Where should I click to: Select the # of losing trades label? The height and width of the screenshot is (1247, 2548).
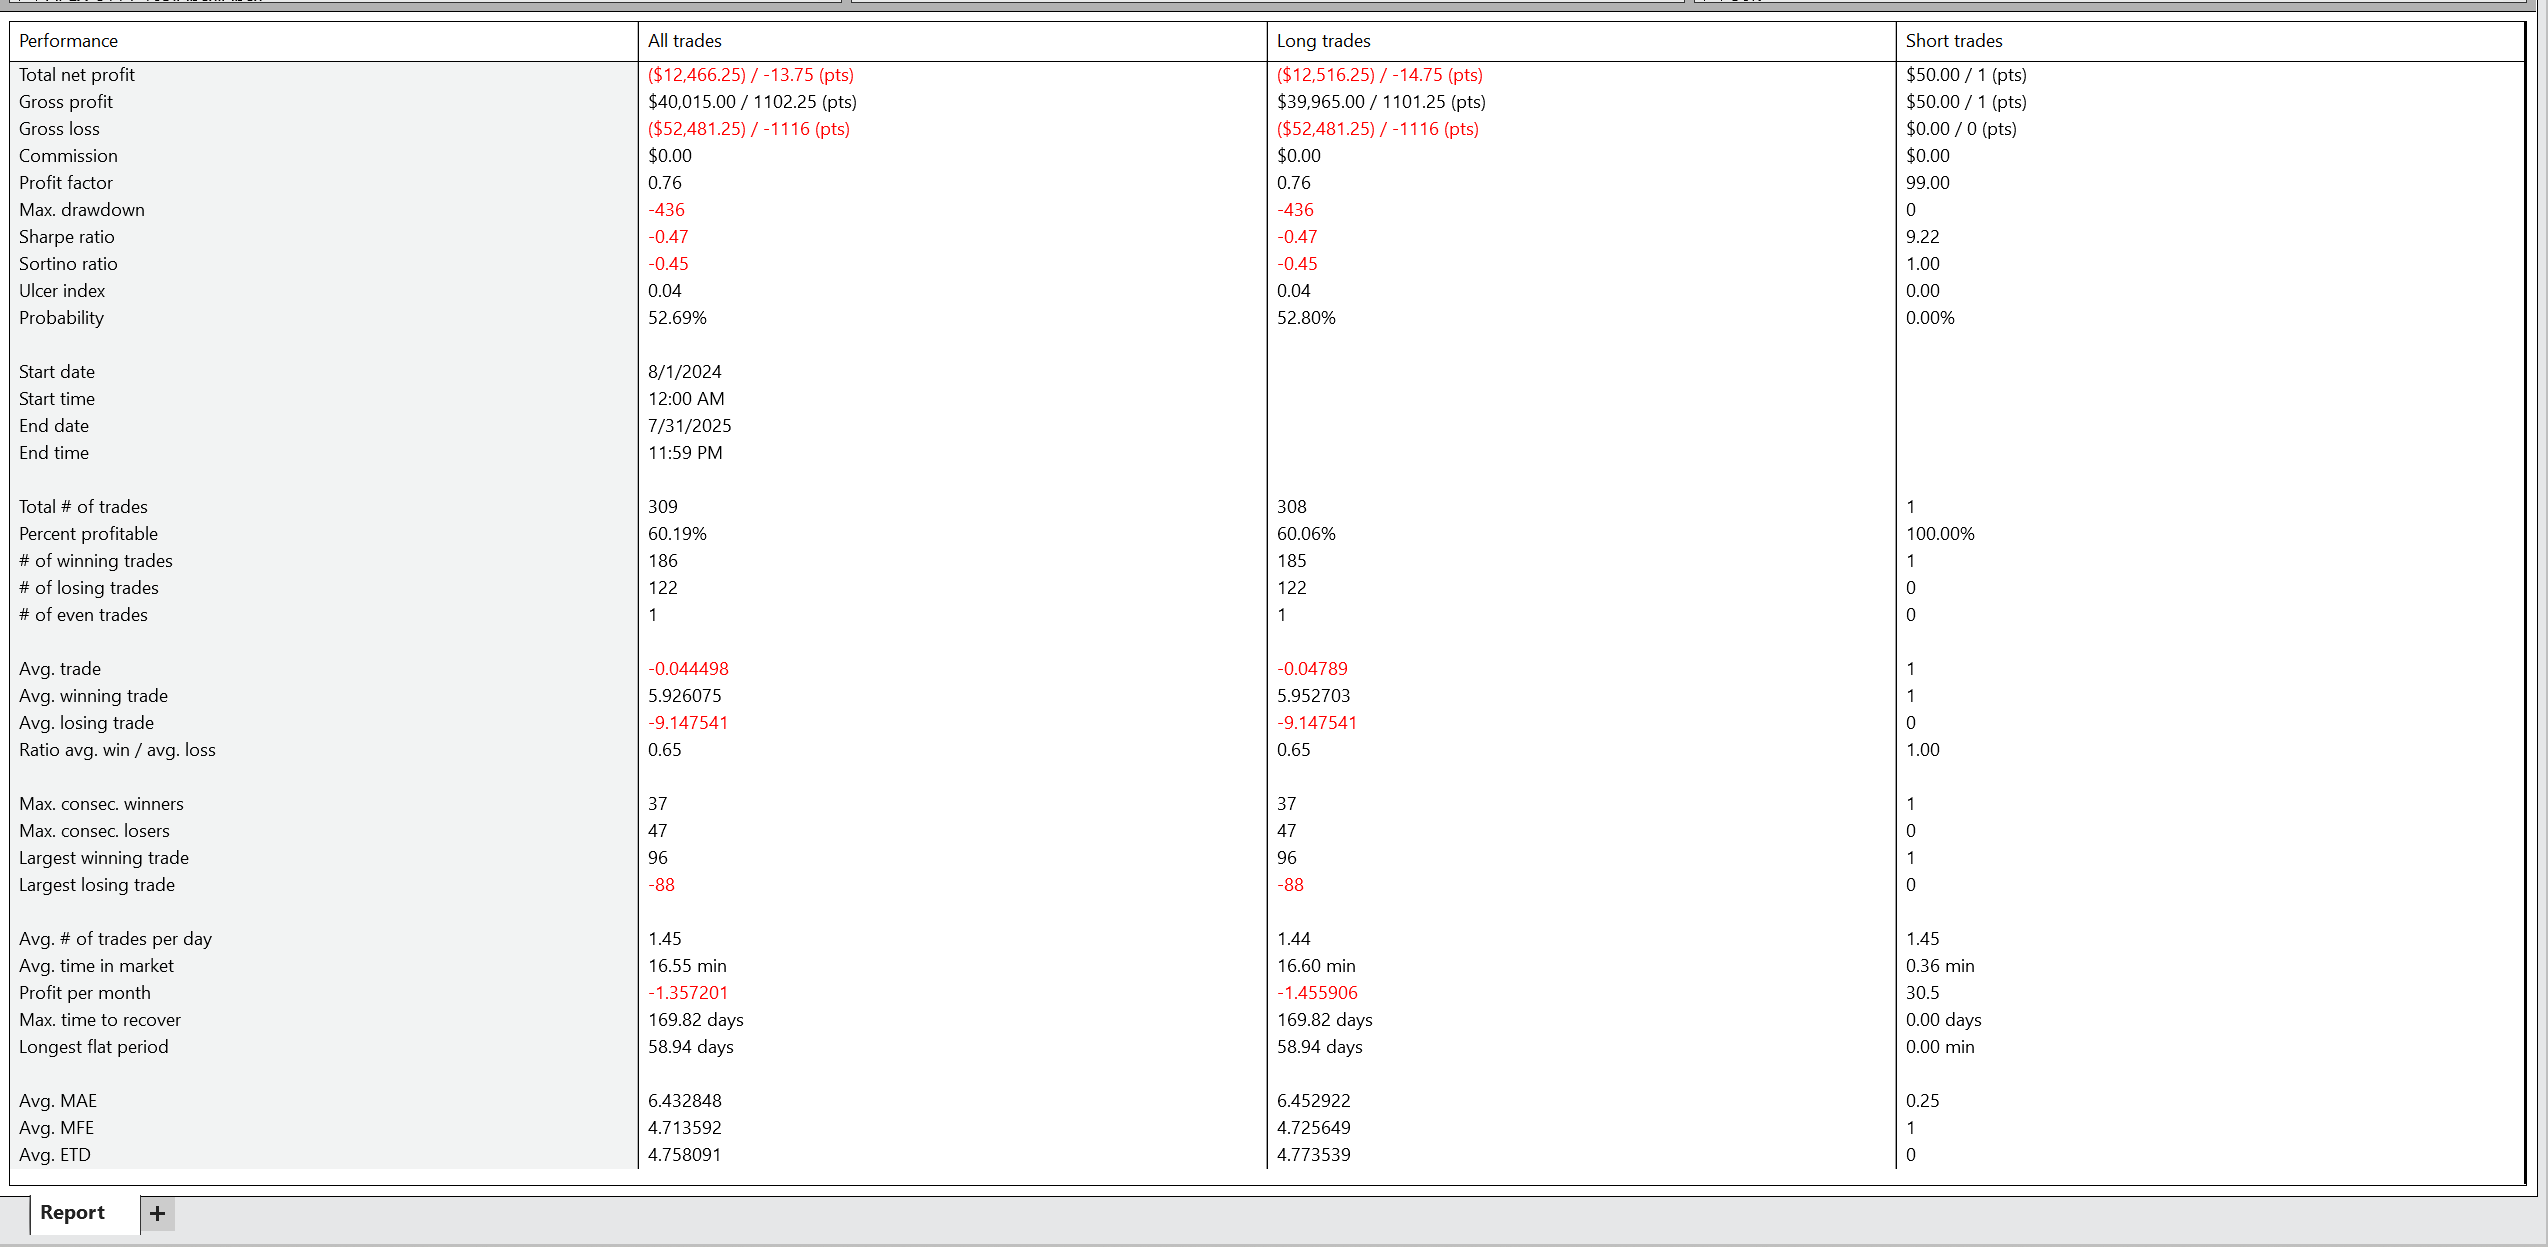(x=88, y=588)
